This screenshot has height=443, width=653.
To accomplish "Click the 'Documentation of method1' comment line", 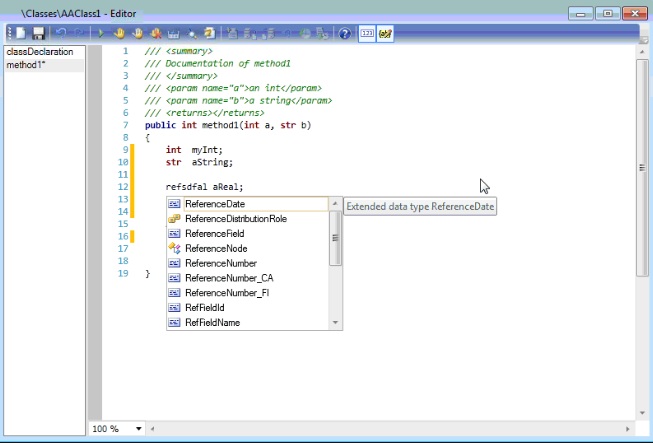I will point(217,64).
